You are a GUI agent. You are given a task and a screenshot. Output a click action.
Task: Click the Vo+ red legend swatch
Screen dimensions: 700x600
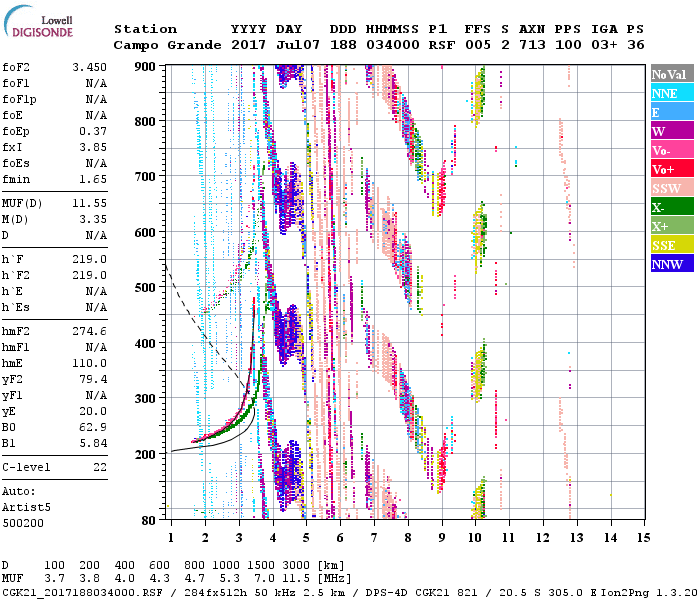click(x=671, y=169)
